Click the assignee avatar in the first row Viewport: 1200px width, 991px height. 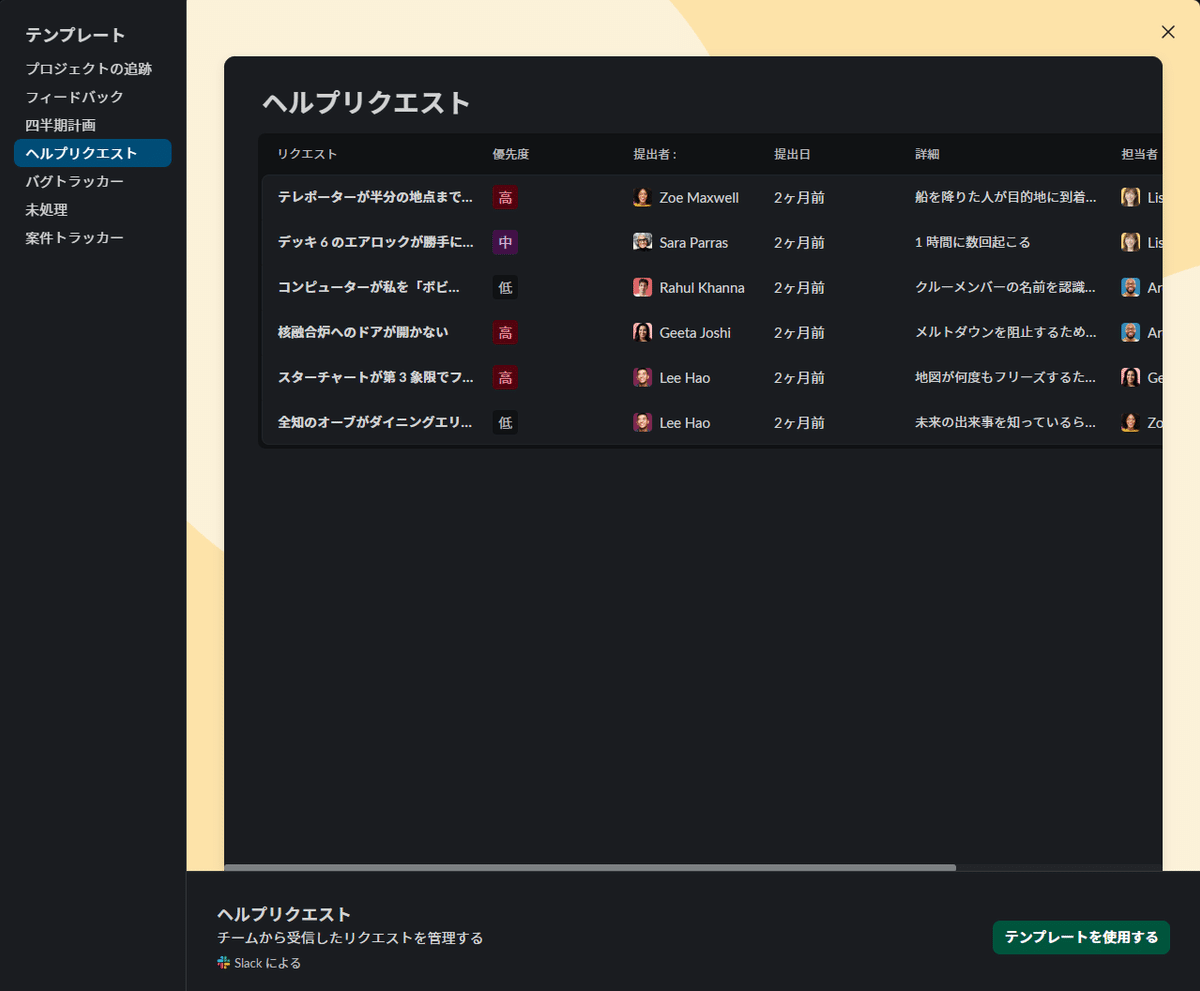coord(1130,197)
